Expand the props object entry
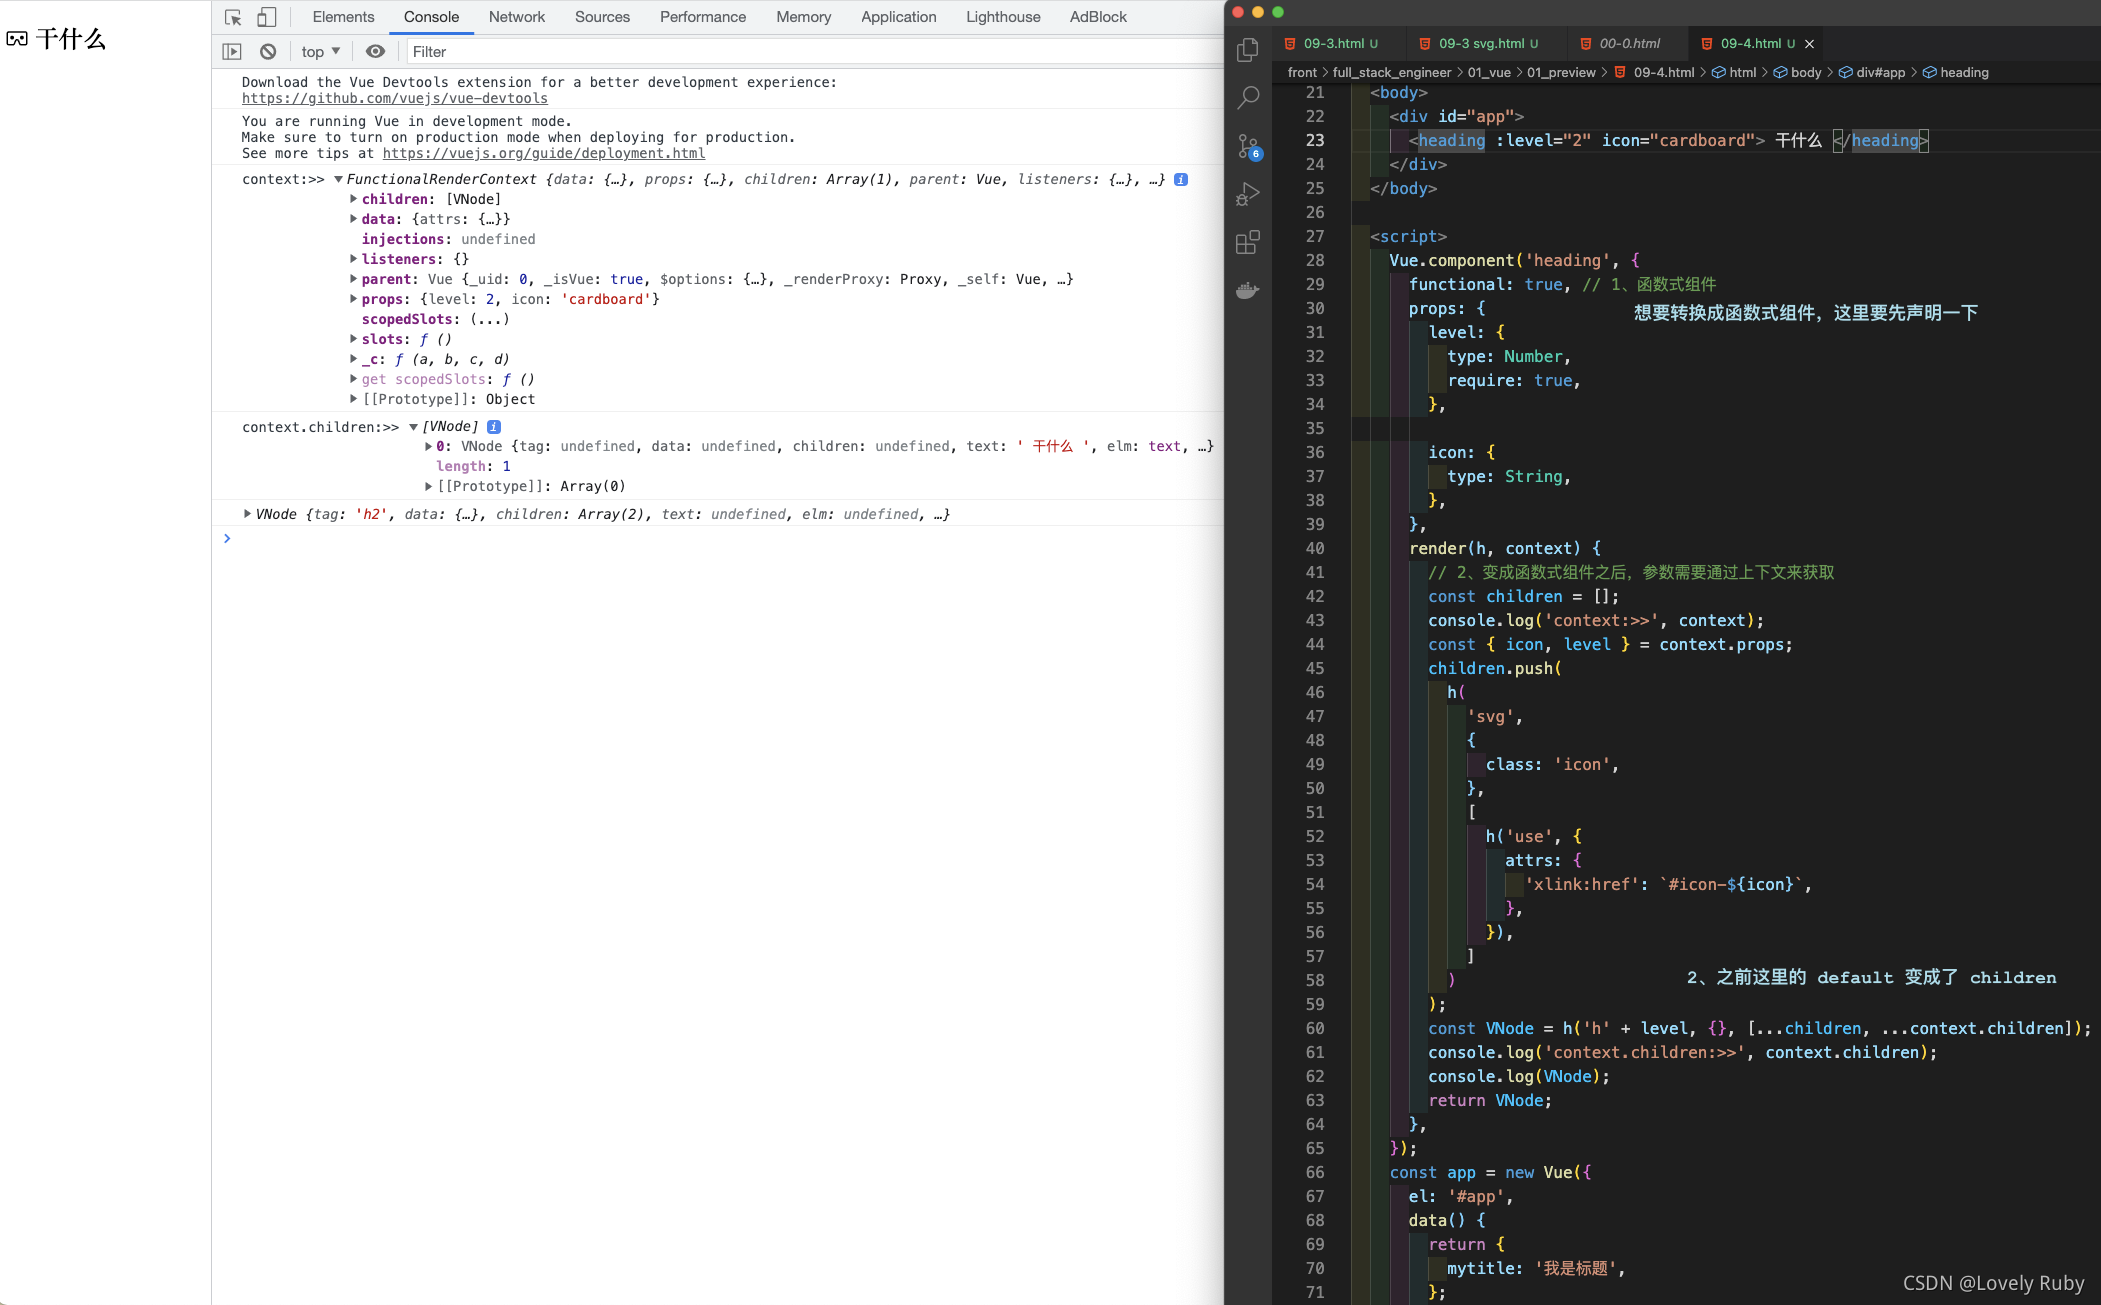 [354, 299]
